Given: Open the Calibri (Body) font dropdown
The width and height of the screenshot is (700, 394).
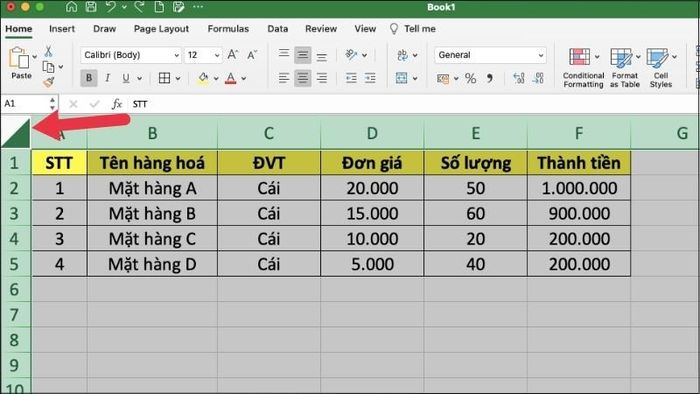Looking at the screenshot, I should 131,55.
